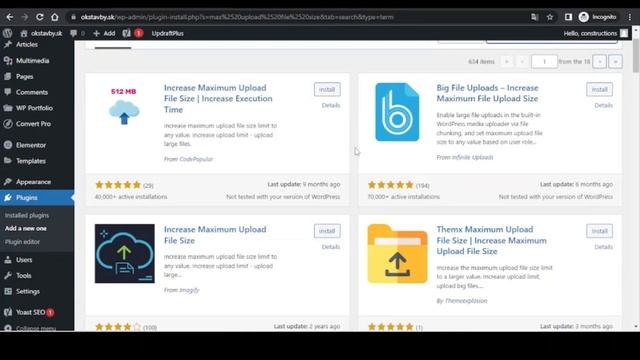This screenshot has height=360, width=640.
Task: Install Increase Maximum Upload File Size Execution Time plugin
Action: (327, 89)
